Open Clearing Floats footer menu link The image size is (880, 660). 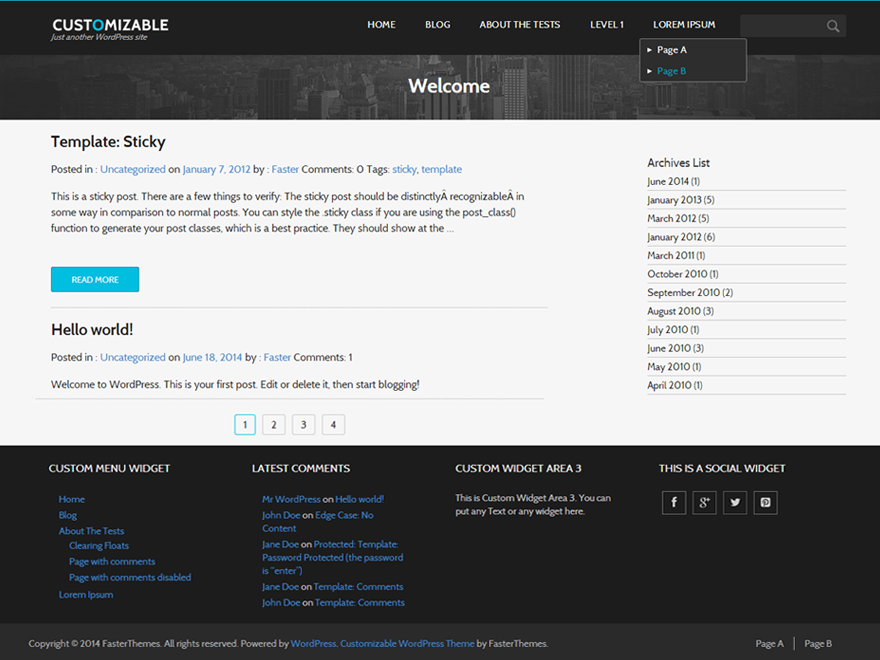pos(99,546)
